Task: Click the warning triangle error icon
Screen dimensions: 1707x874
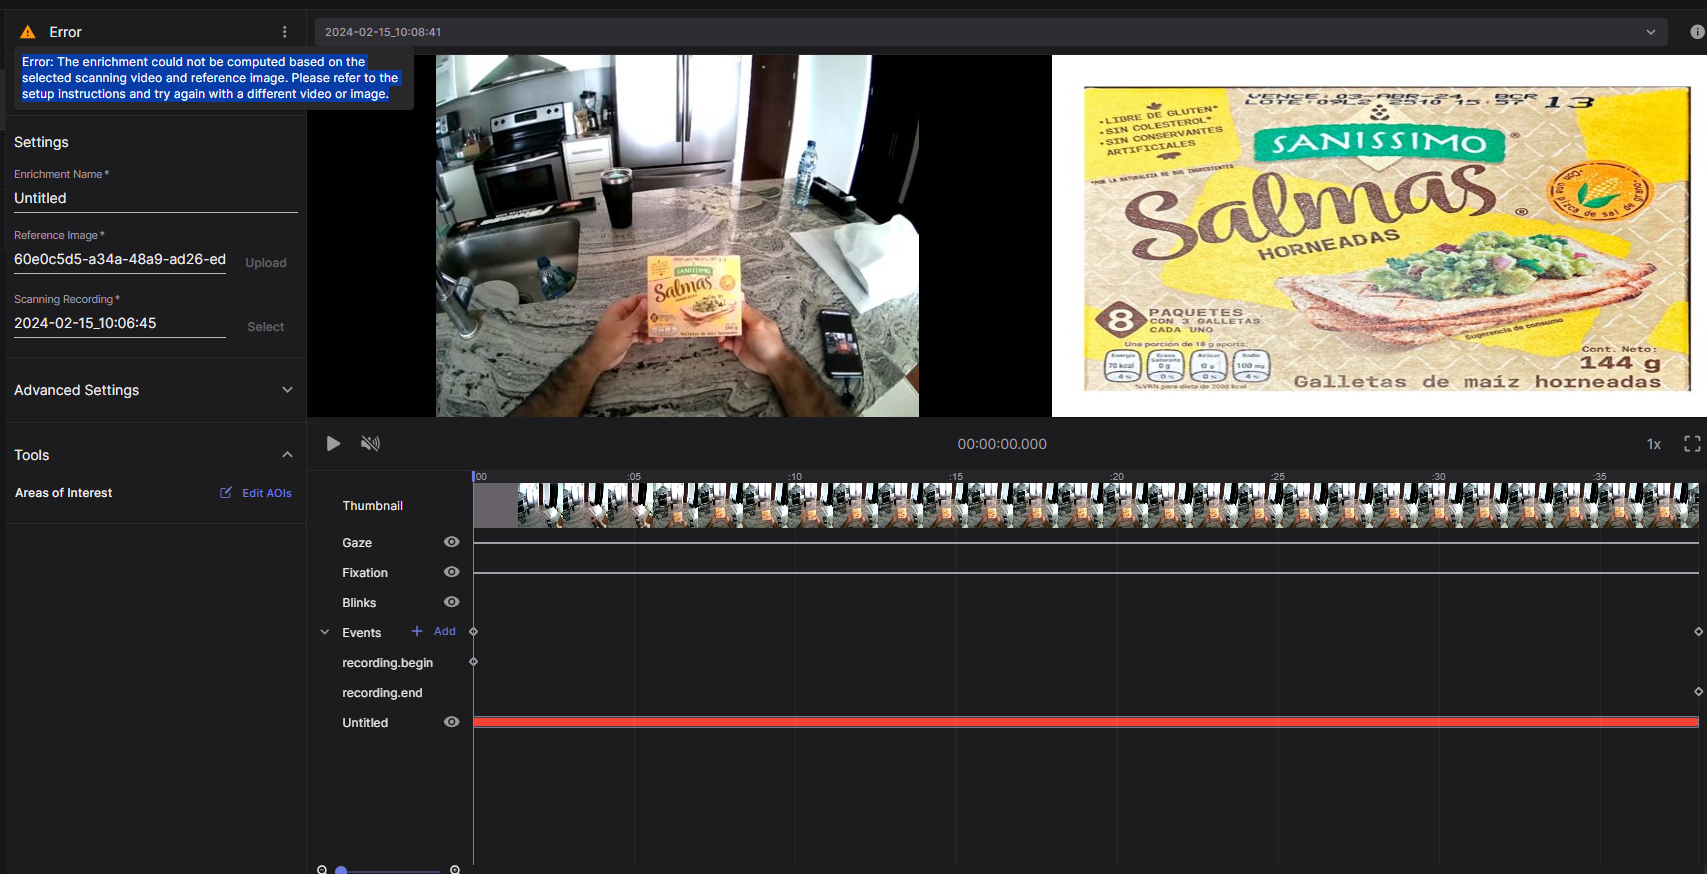Action: pyautogui.click(x=28, y=32)
